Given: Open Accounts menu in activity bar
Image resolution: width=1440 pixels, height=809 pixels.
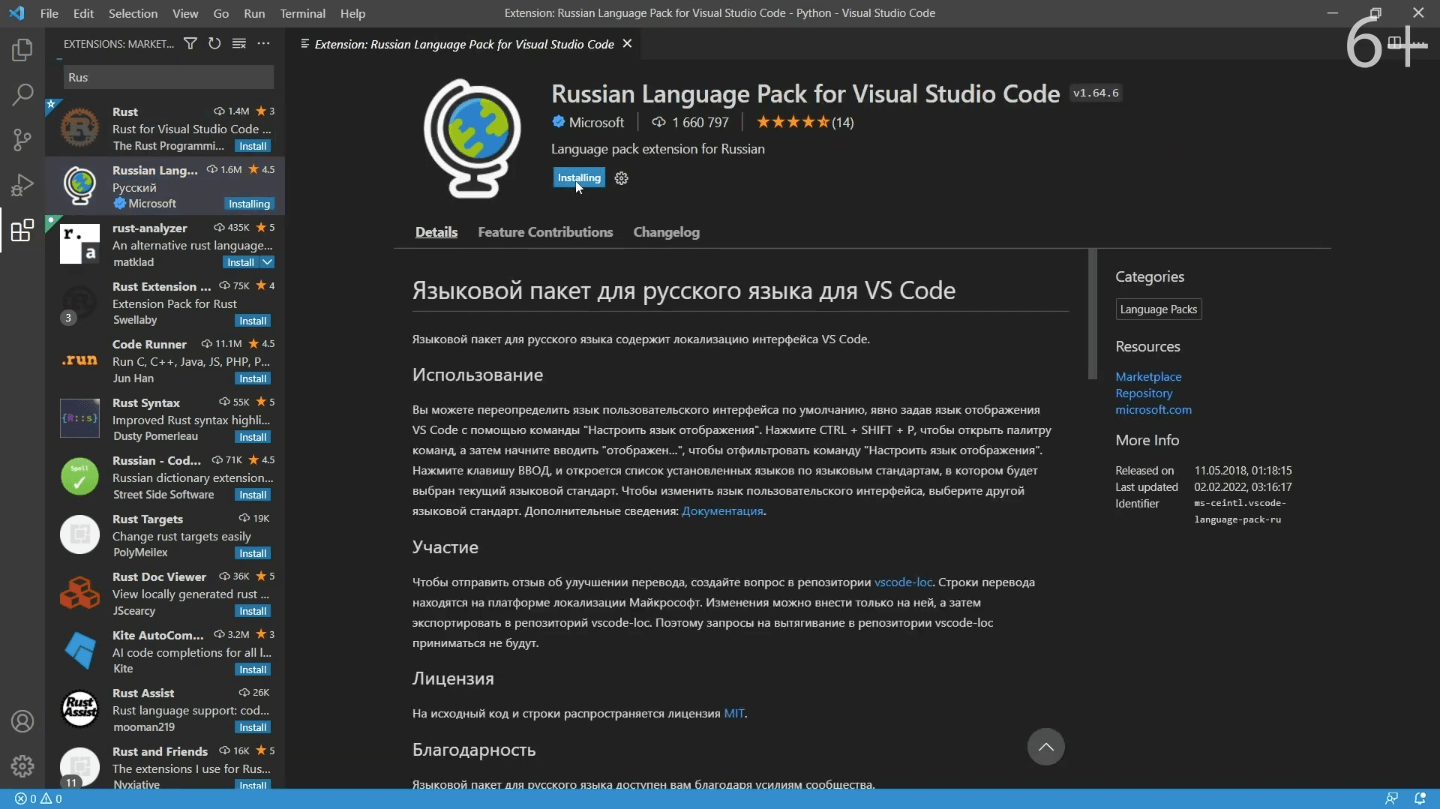Looking at the screenshot, I should tap(22, 721).
